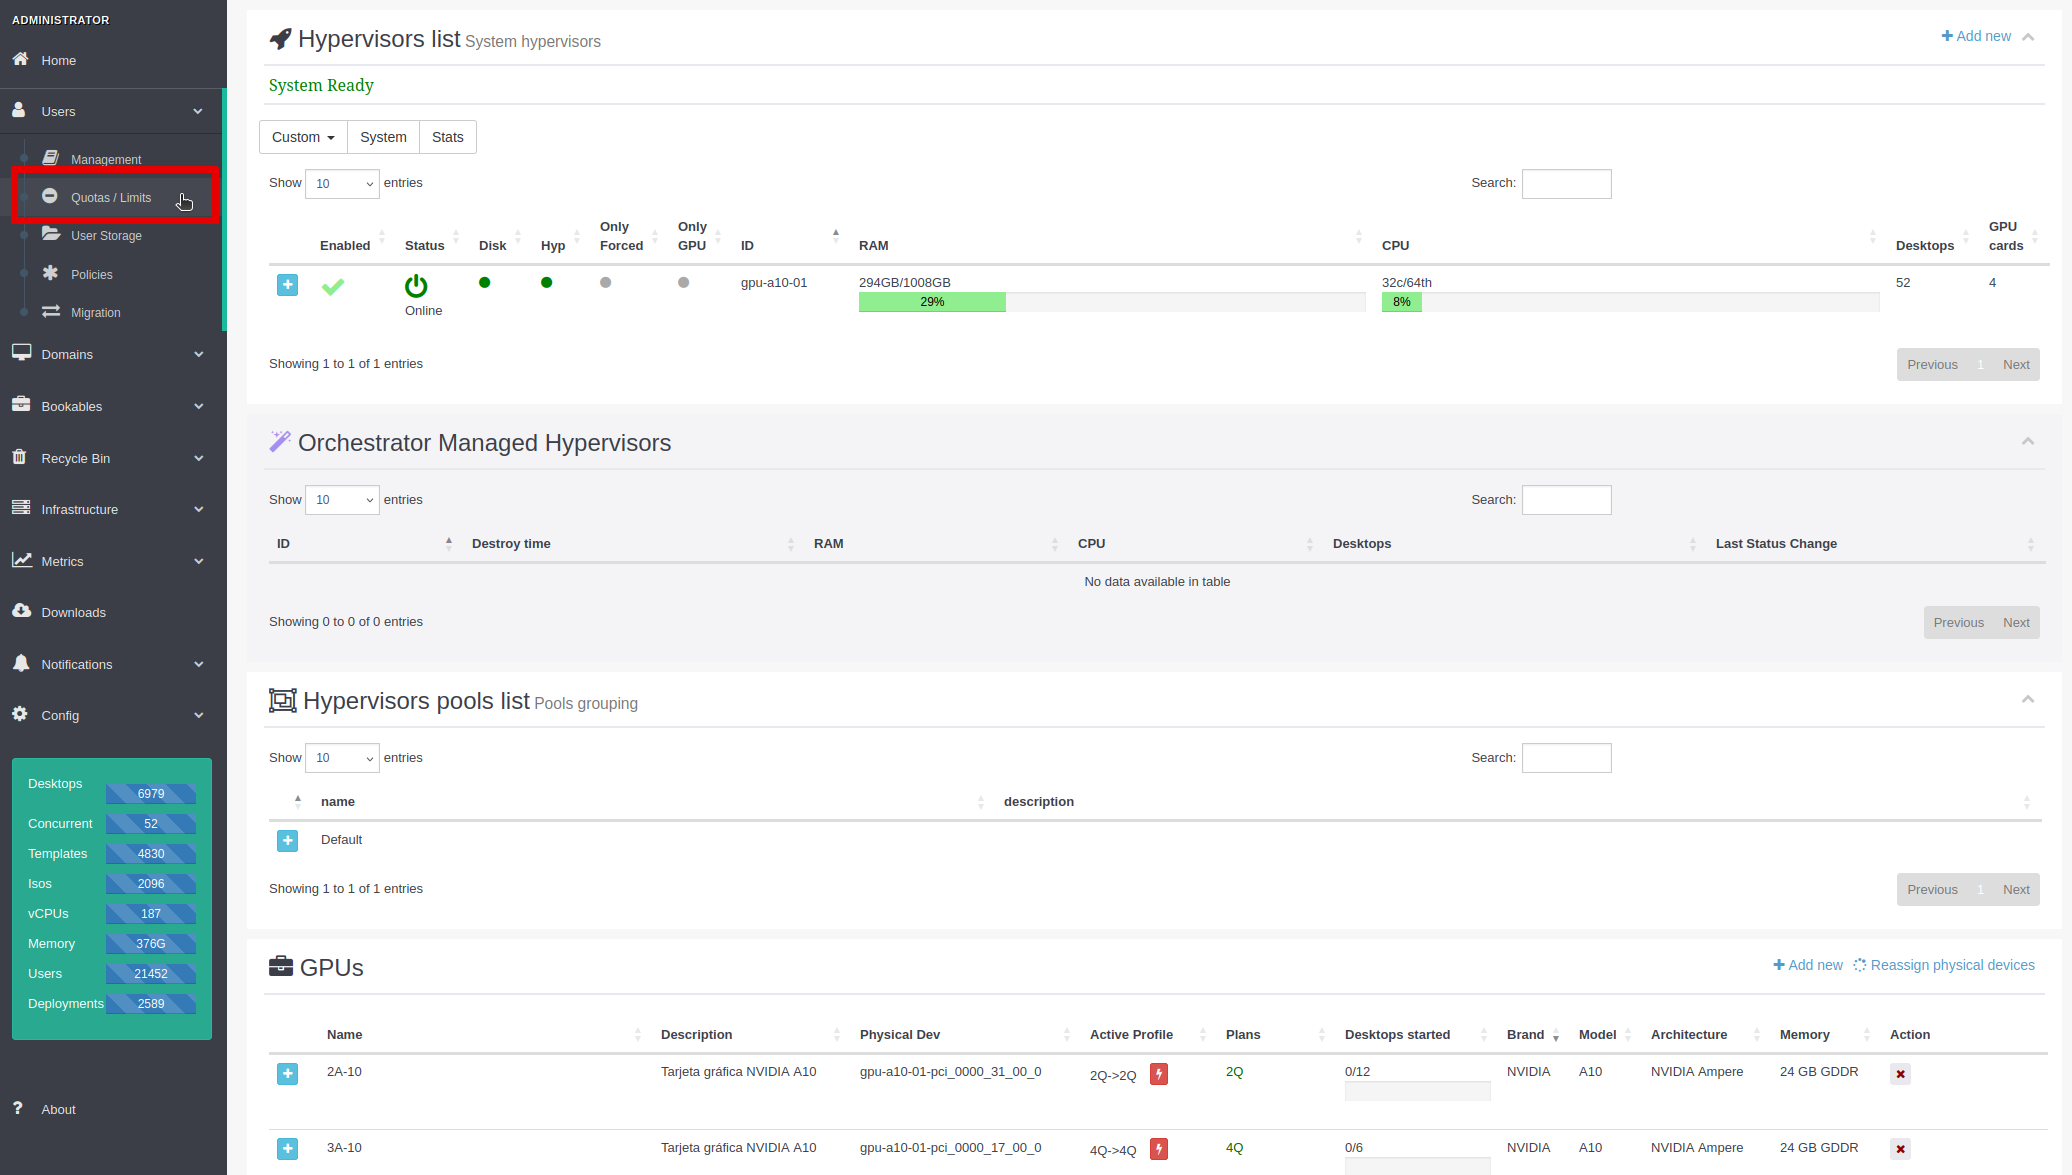
Task: Expand gpu-a10-01 hypervisor row details
Action: click(287, 285)
